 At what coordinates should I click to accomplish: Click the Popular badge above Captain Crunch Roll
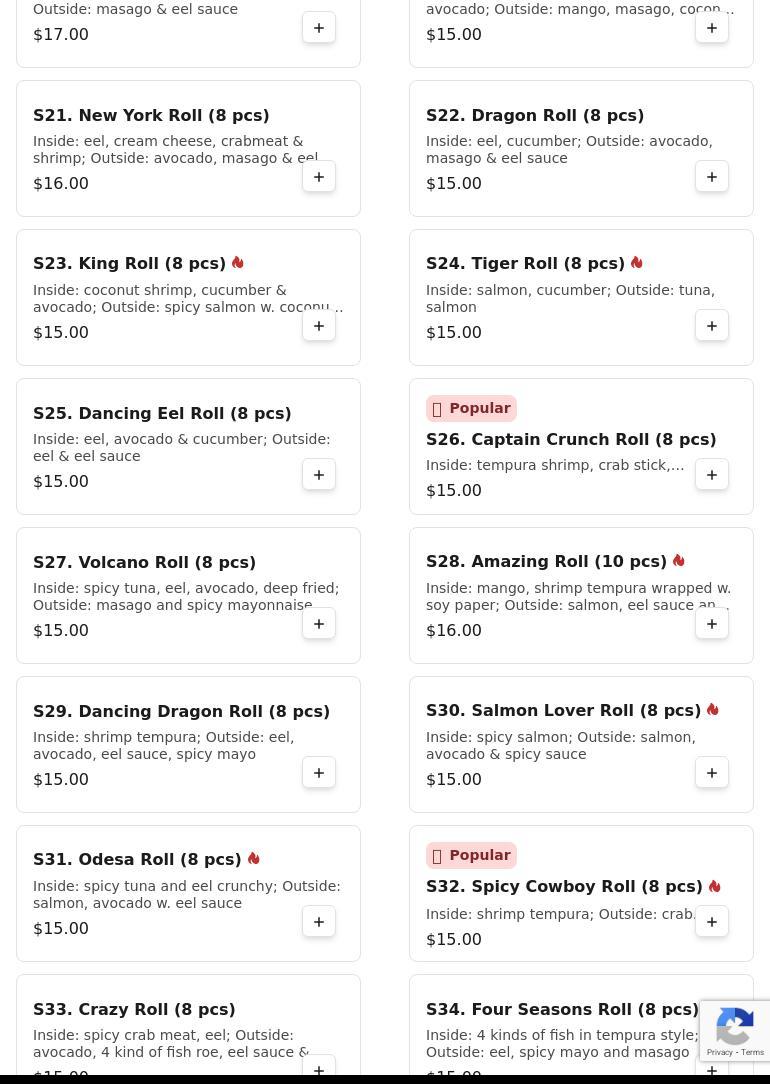pos(471,408)
